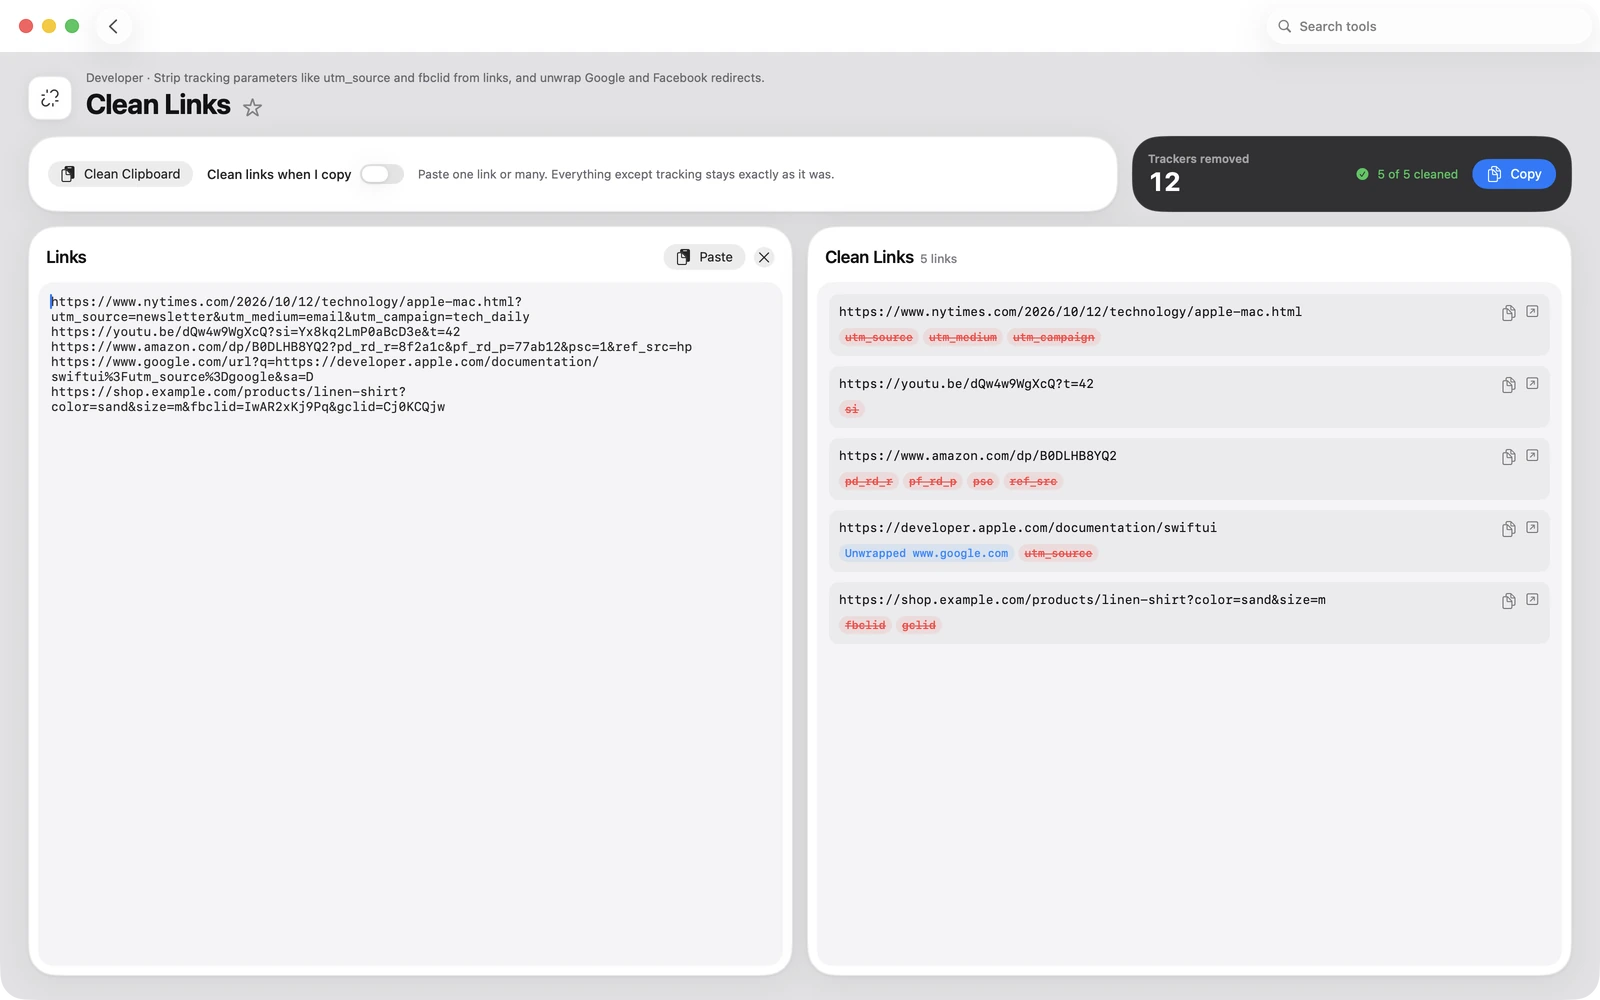Click the Clean Clipboard button
The image size is (1600, 1000).
[120, 174]
